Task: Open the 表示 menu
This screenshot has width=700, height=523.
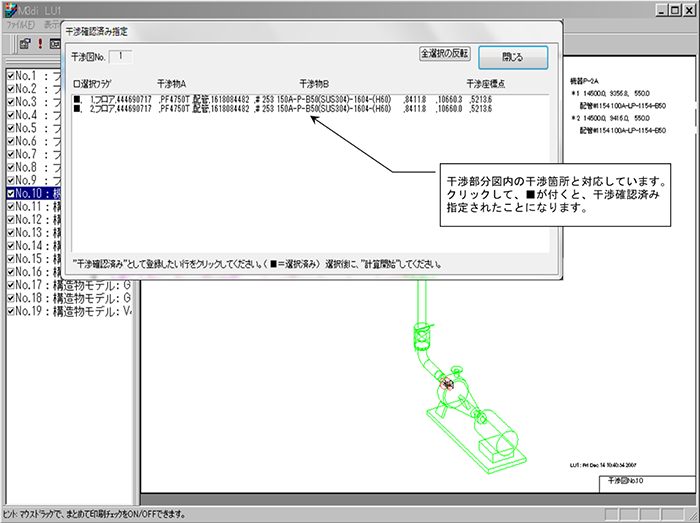Action: pyautogui.click(x=52, y=24)
